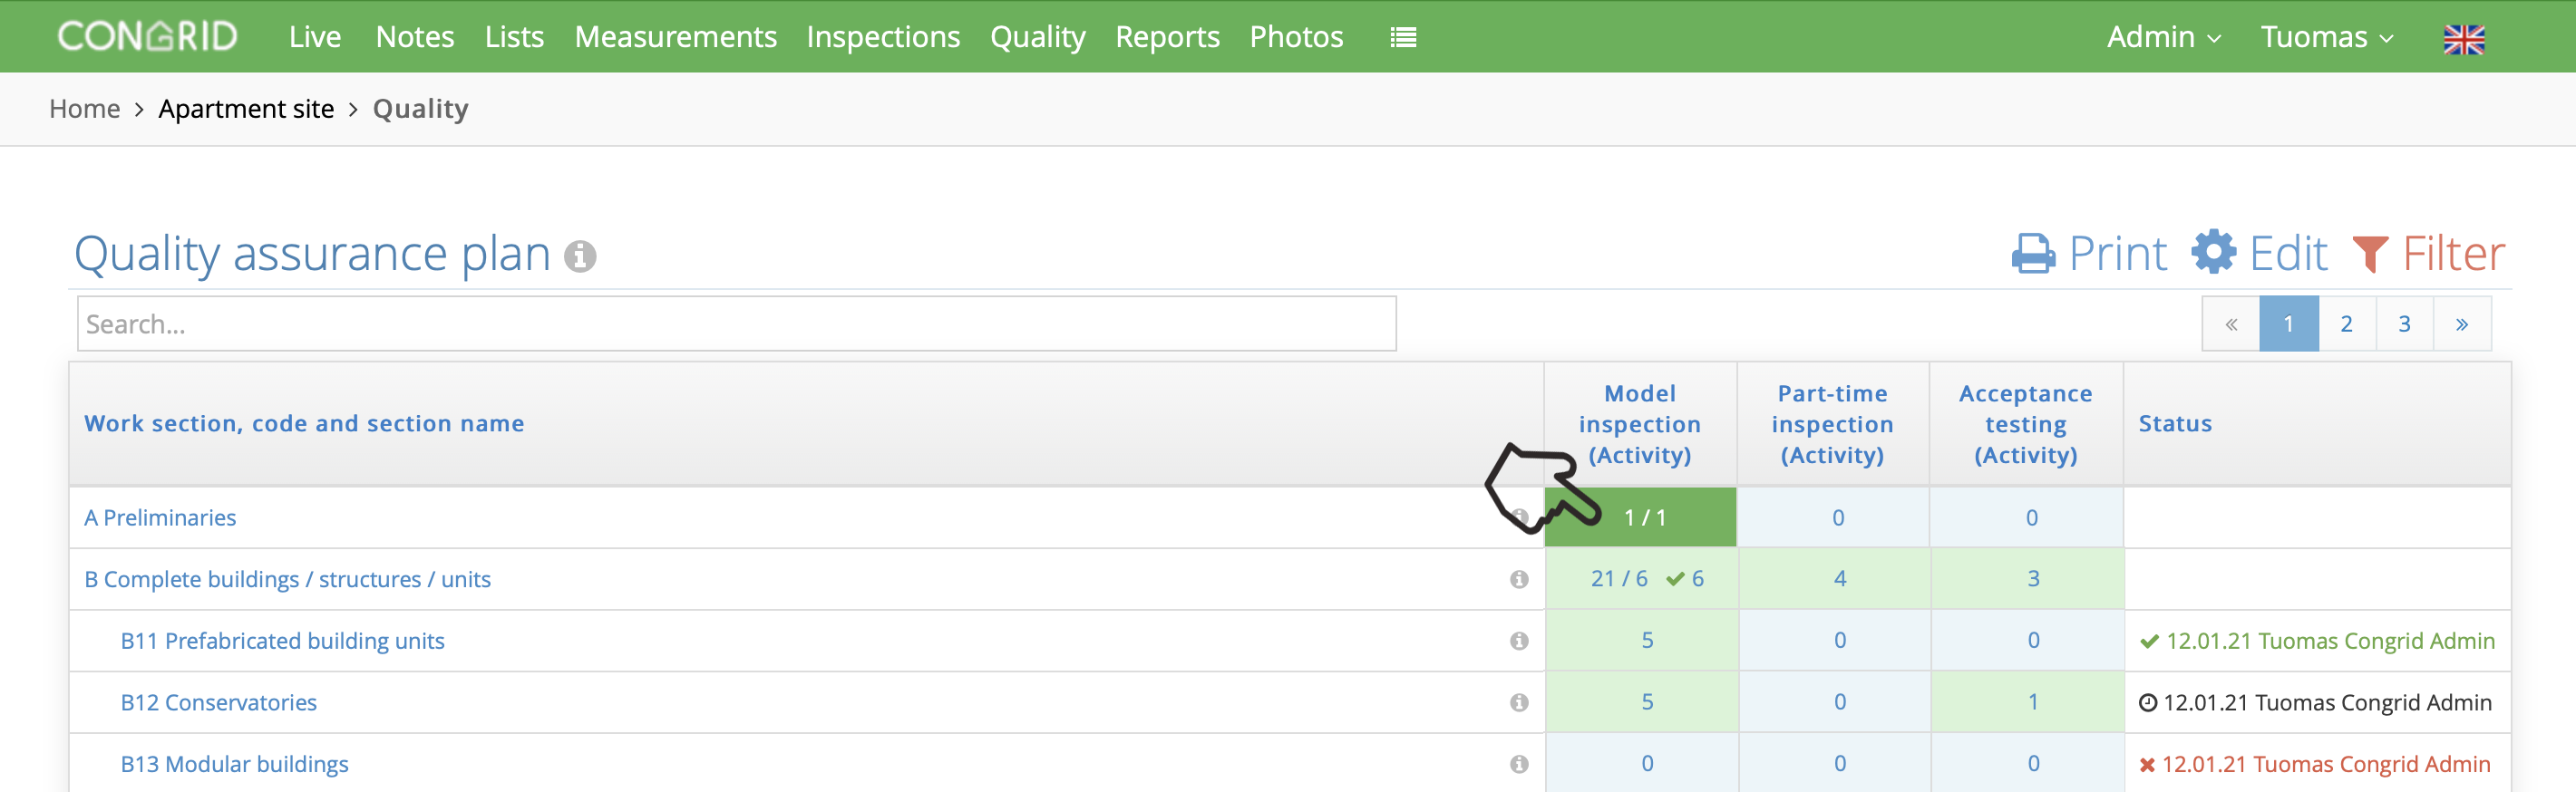Image resolution: width=2576 pixels, height=792 pixels.
Task: Expand the Admin dropdown menu
Action: 2164,37
